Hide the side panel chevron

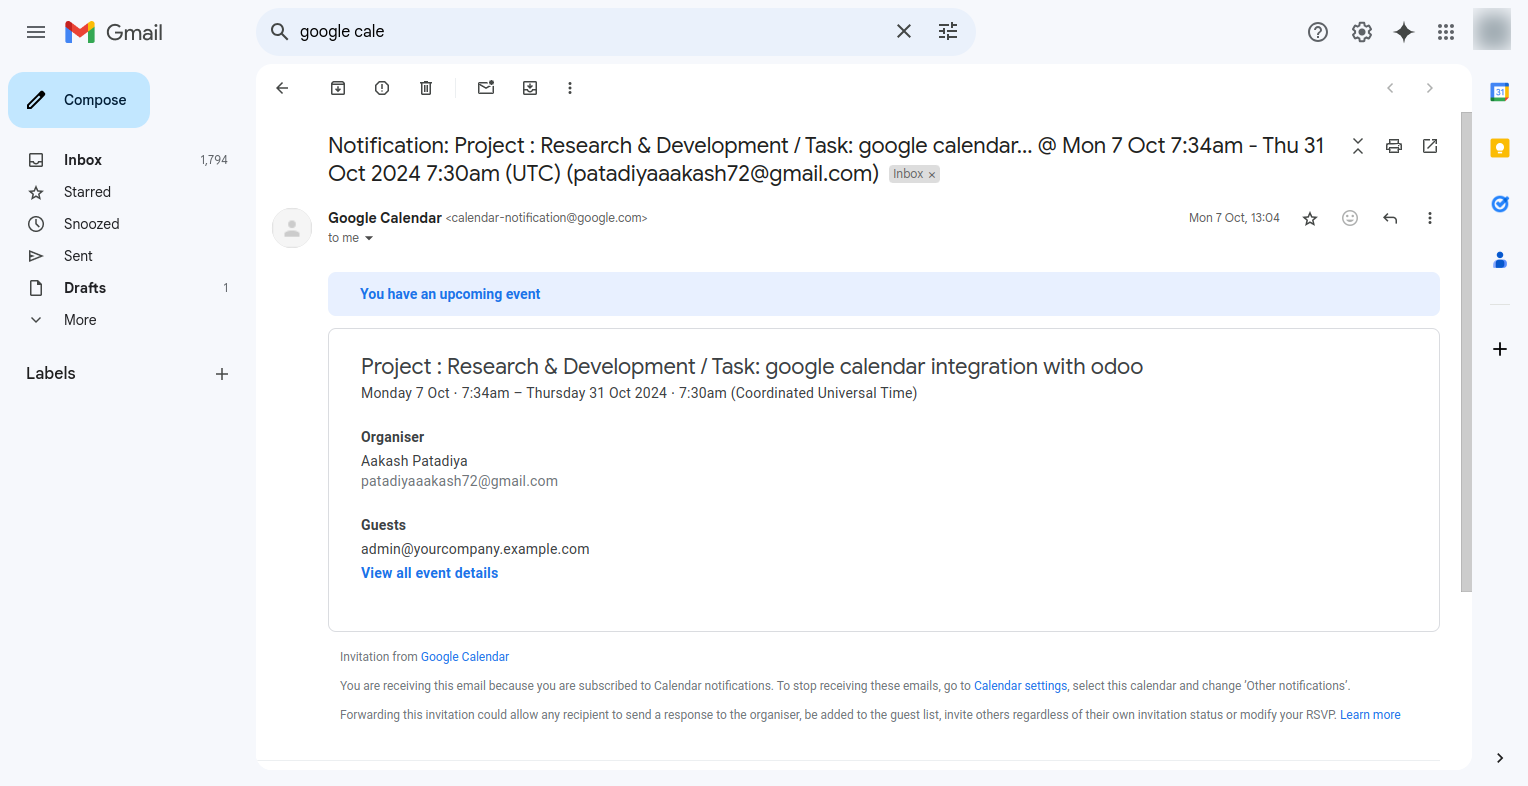click(x=1500, y=758)
